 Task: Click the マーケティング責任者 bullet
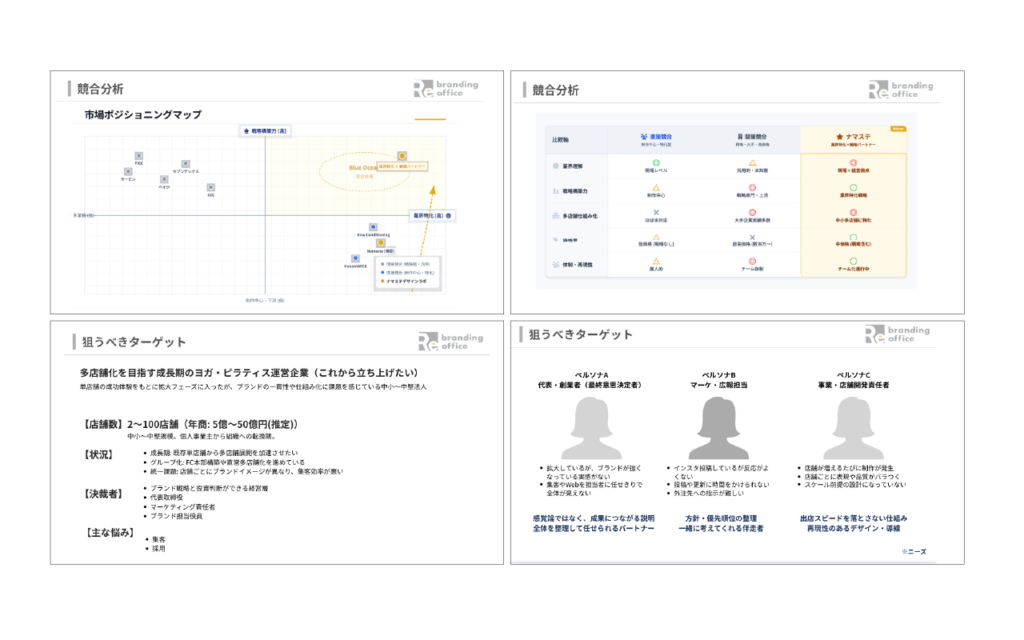click(183, 507)
